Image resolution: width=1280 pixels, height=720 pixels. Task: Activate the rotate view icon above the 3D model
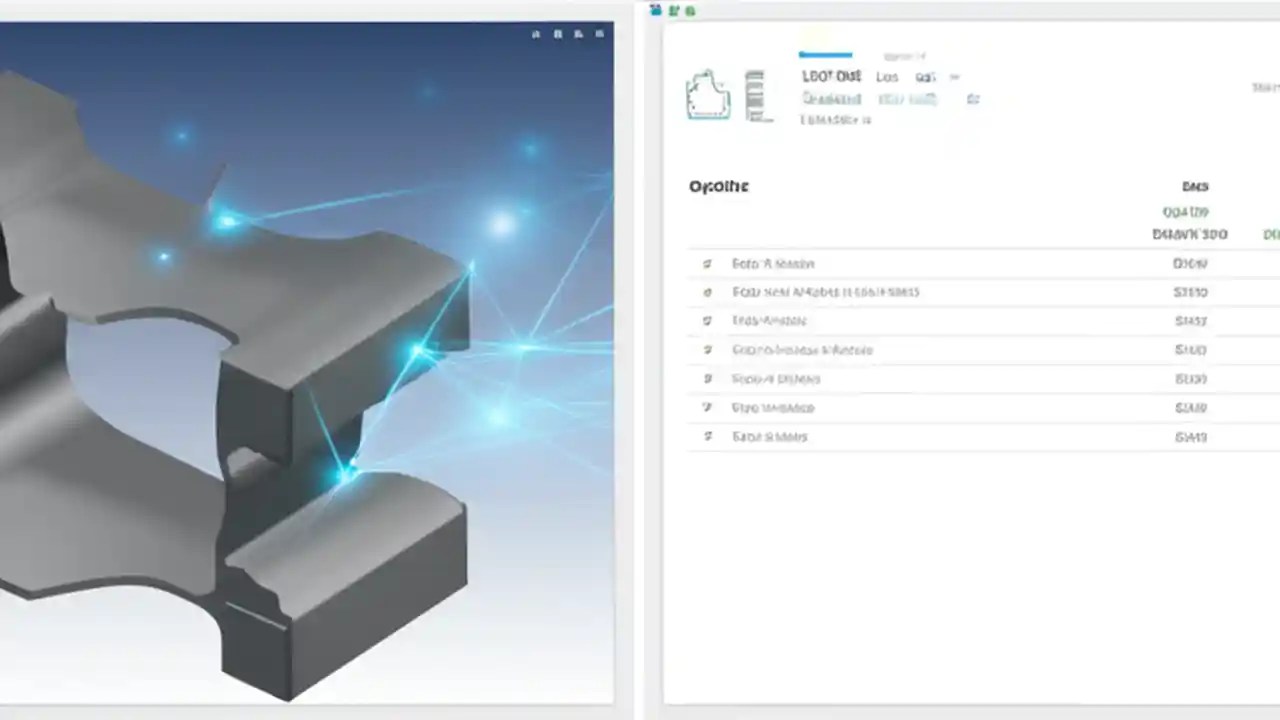click(557, 33)
